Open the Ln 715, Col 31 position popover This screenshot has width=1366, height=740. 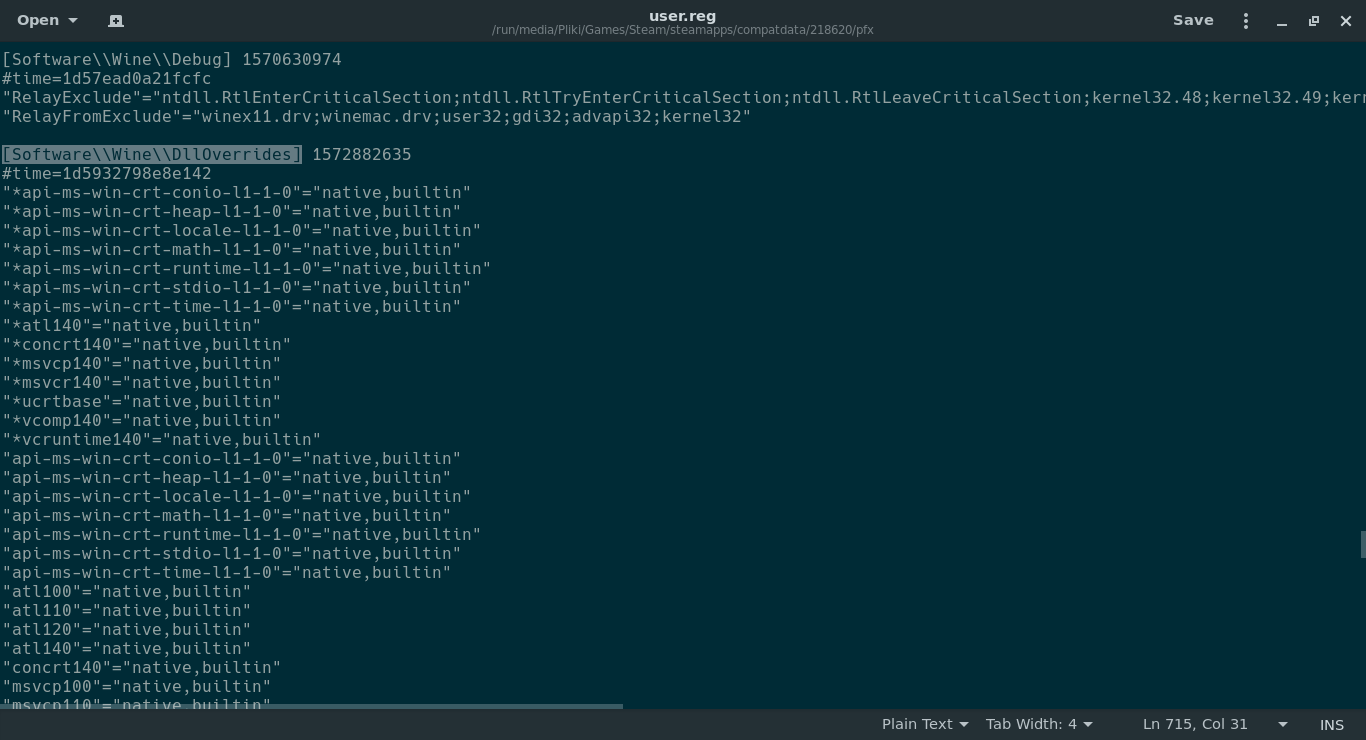pos(1214,724)
